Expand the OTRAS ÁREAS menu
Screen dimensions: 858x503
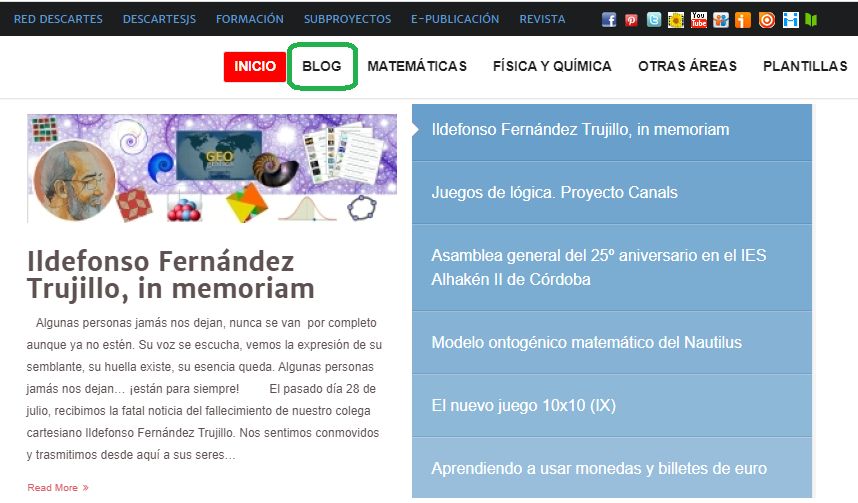pos(687,66)
